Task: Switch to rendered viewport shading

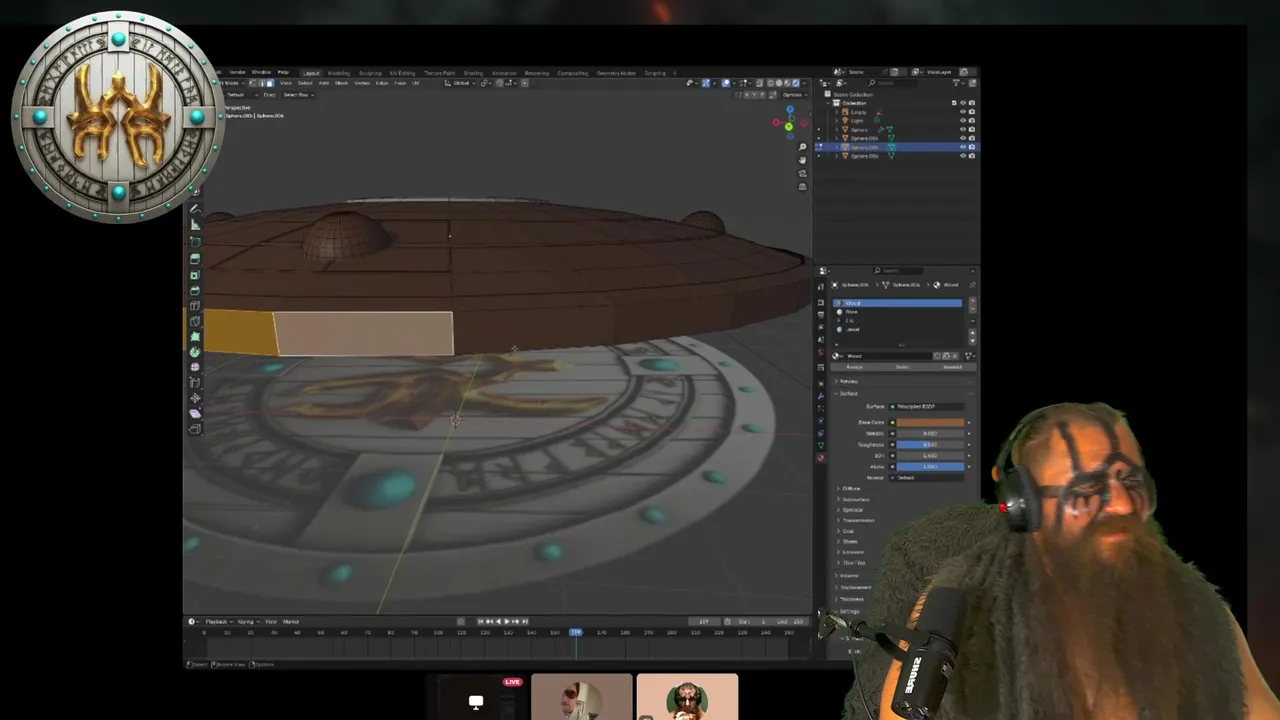Action: (796, 83)
